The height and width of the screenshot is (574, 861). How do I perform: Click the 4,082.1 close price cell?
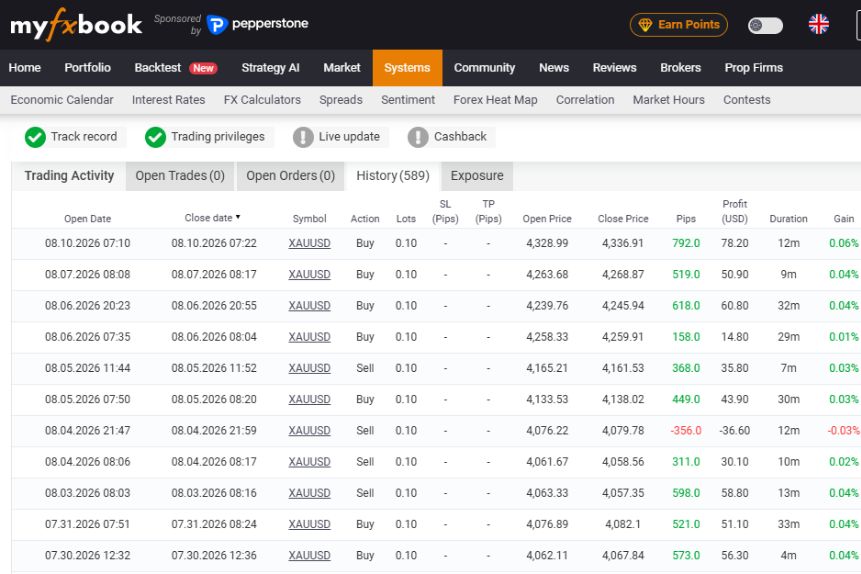tap(623, 525)
